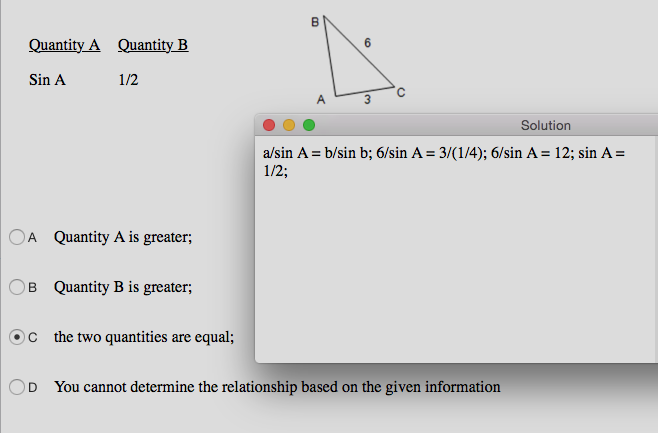
Task: Click the Sin A value
Action: tap(47, 79)
